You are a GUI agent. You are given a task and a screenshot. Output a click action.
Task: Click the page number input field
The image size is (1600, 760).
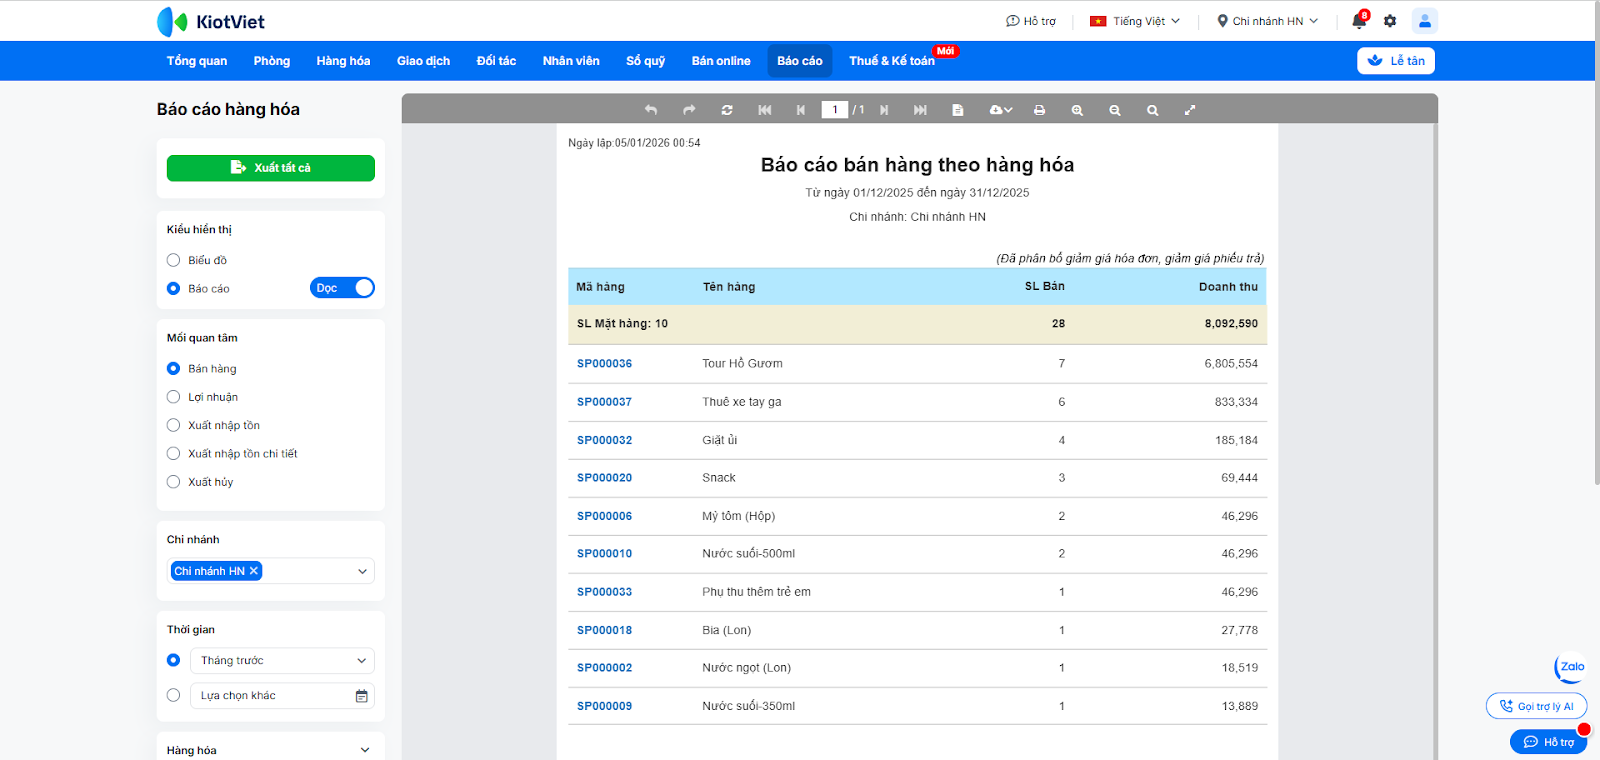click(x=834, y=110)
